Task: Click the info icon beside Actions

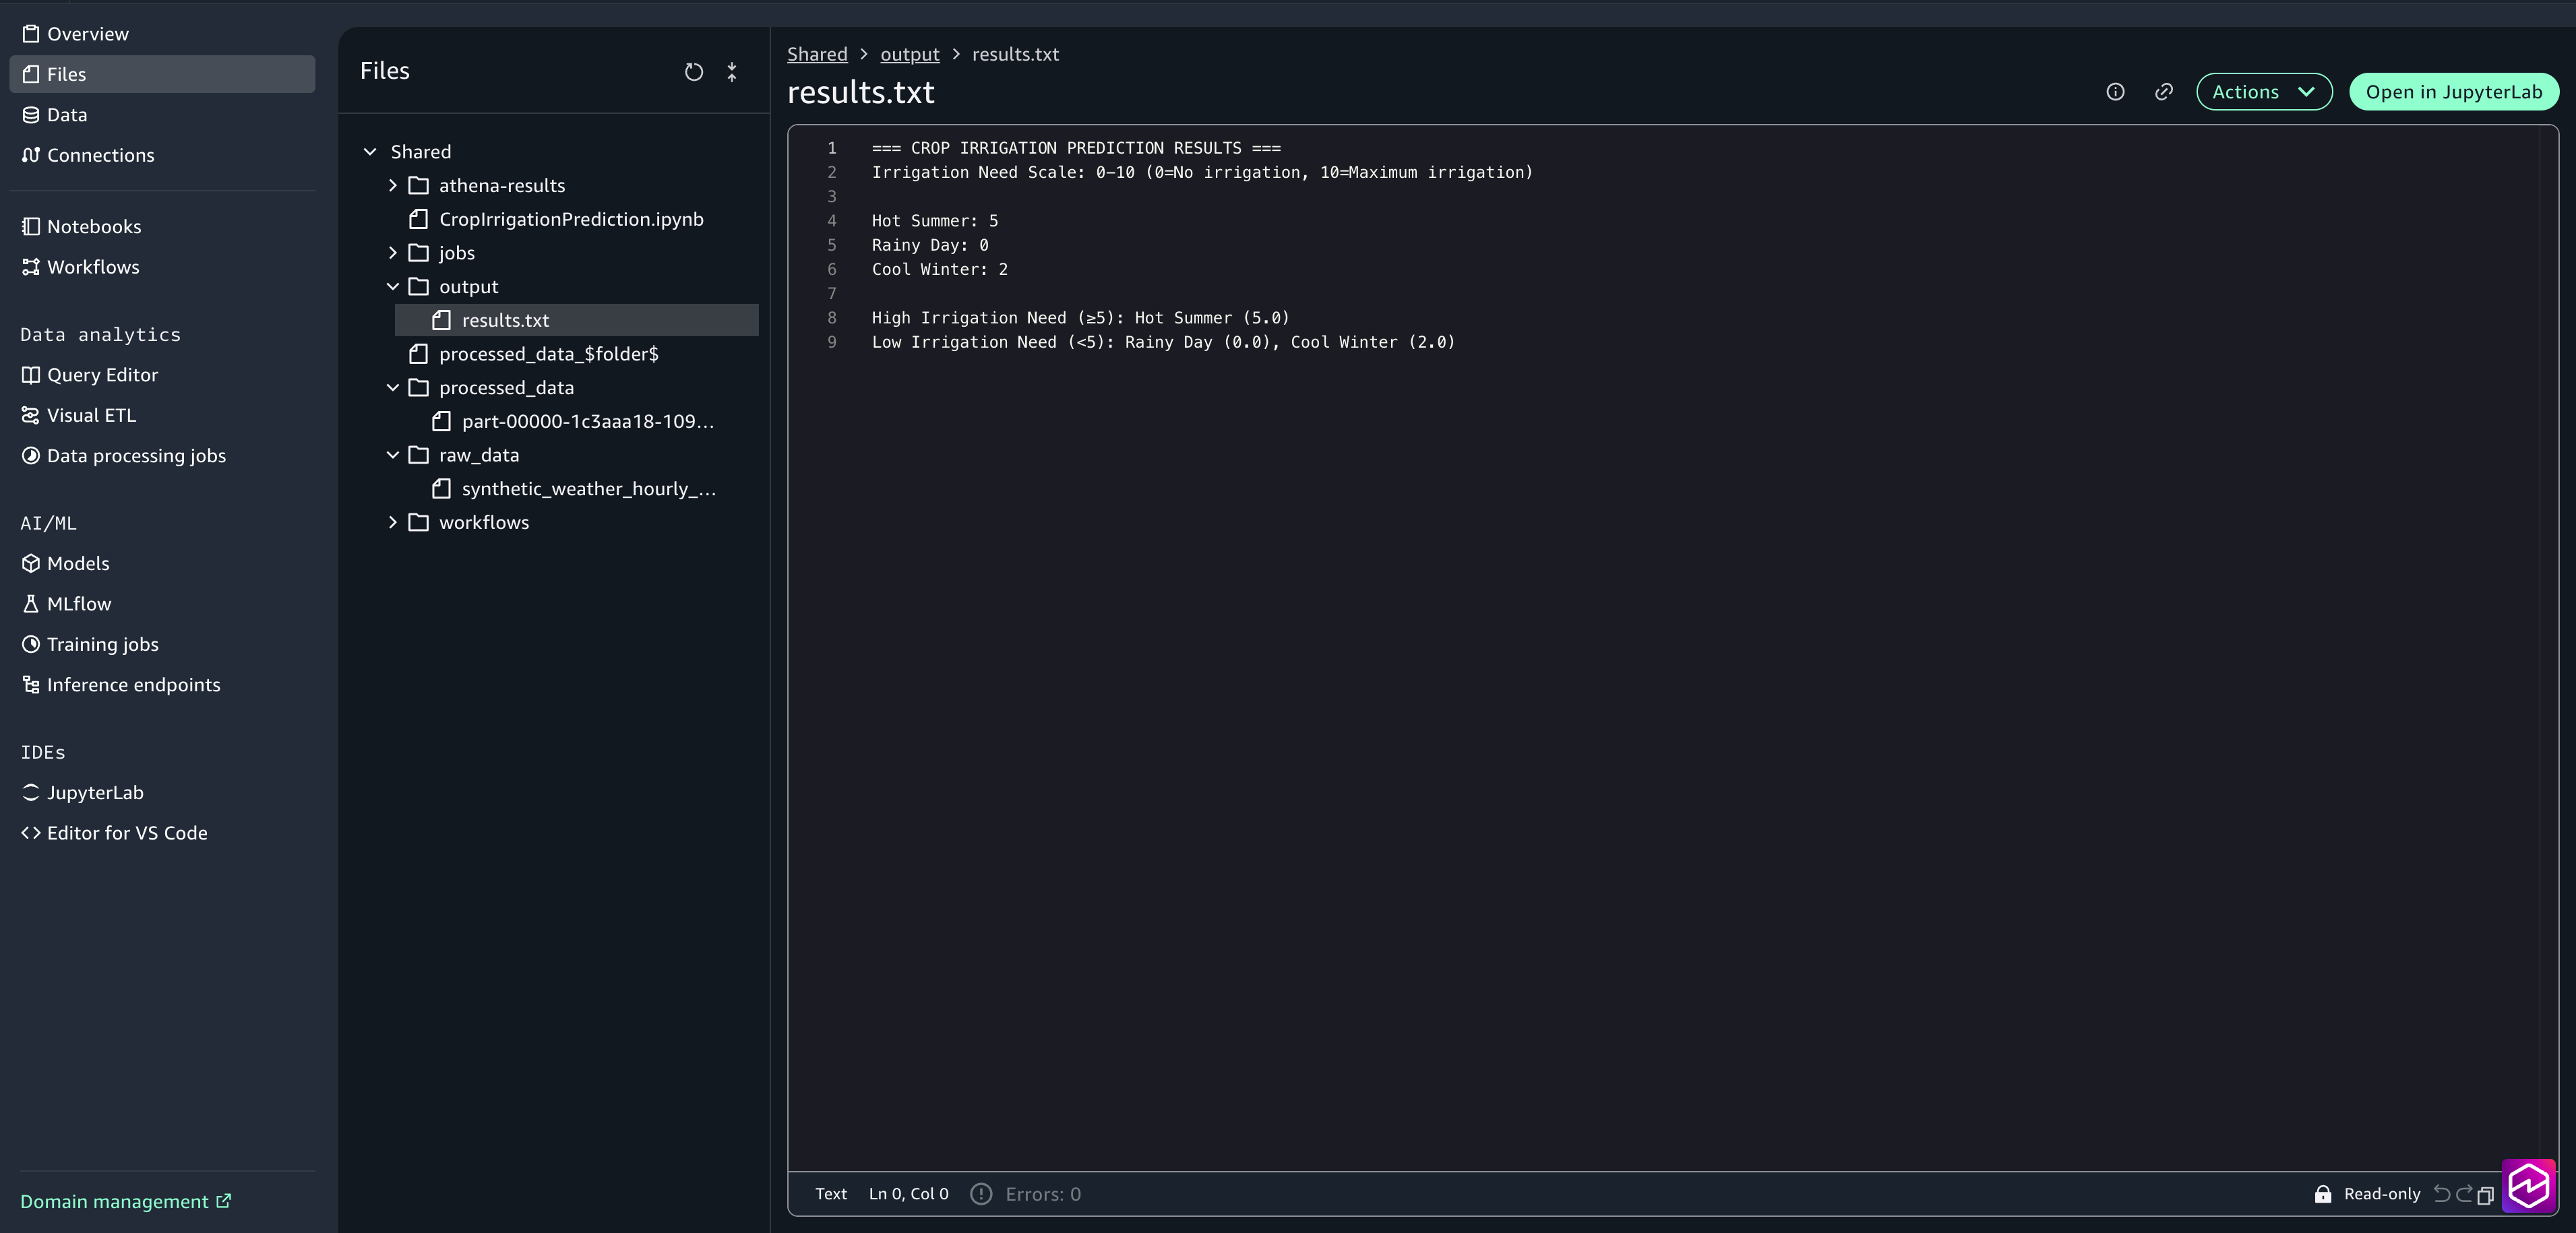Action: pyautogui.click(x=2115, y=92)
